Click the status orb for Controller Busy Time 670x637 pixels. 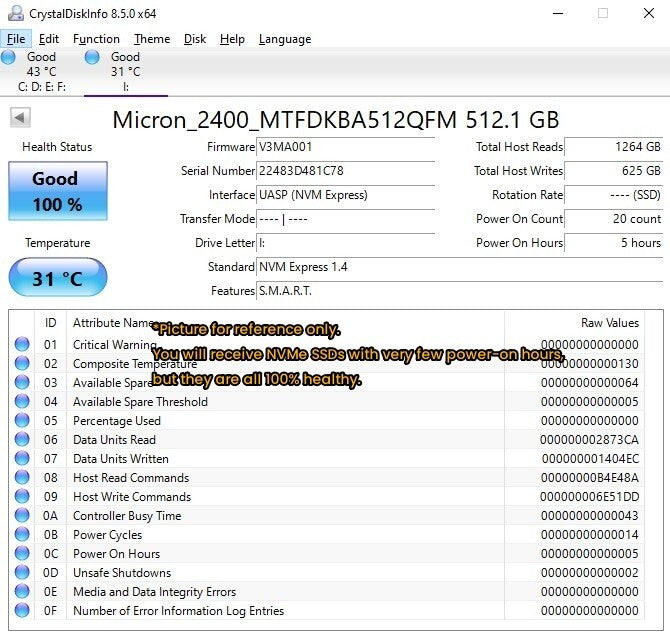[22, 516]
